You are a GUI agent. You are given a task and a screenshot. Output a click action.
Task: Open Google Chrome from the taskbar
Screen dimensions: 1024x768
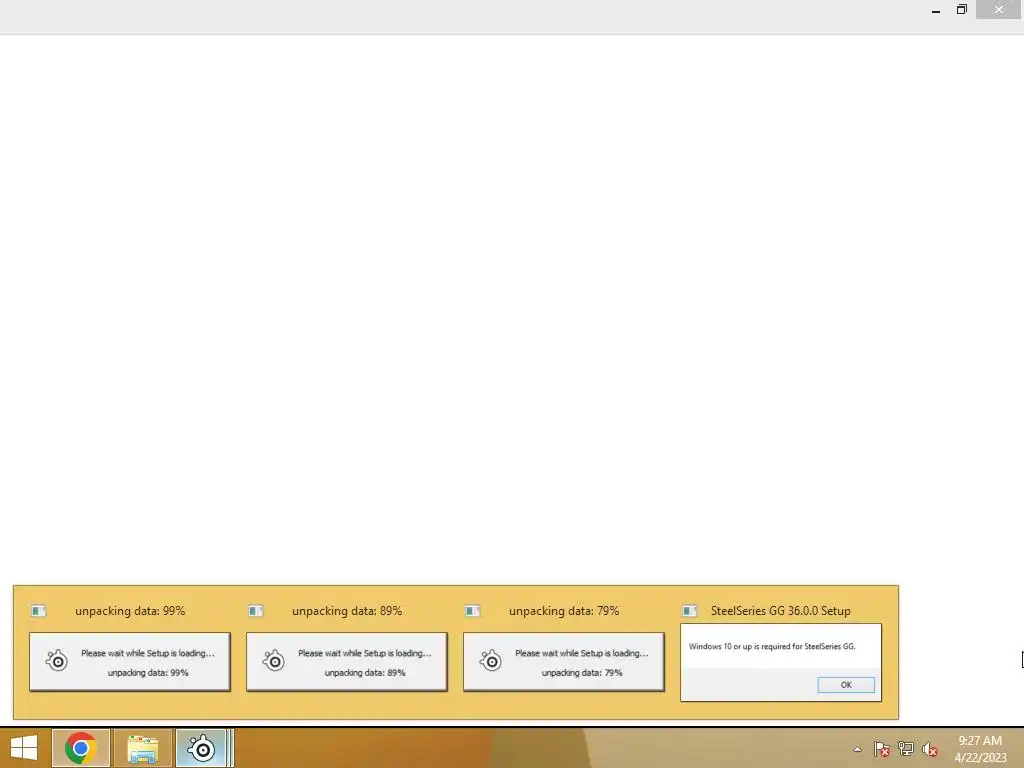click(x=81, y=748)
